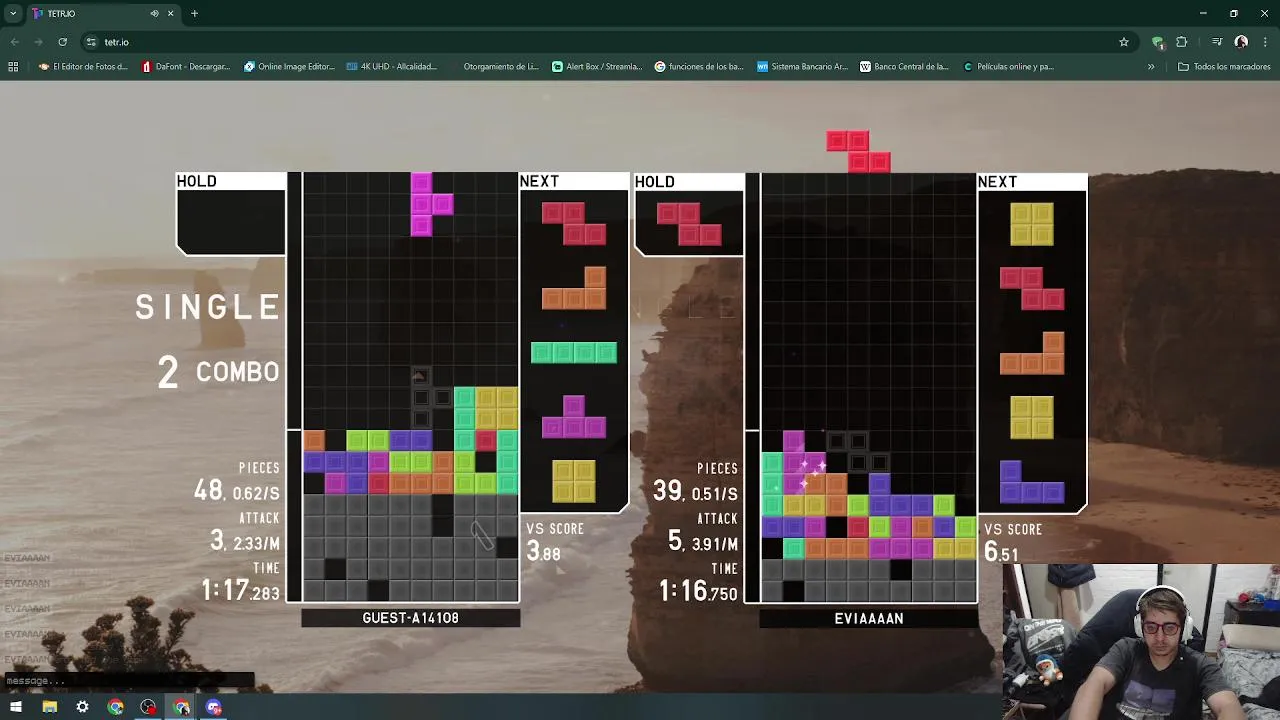Click the 'SINGLE' clear text
Image resolution: width=1280 pixels, height=720 pixels.
208,307
